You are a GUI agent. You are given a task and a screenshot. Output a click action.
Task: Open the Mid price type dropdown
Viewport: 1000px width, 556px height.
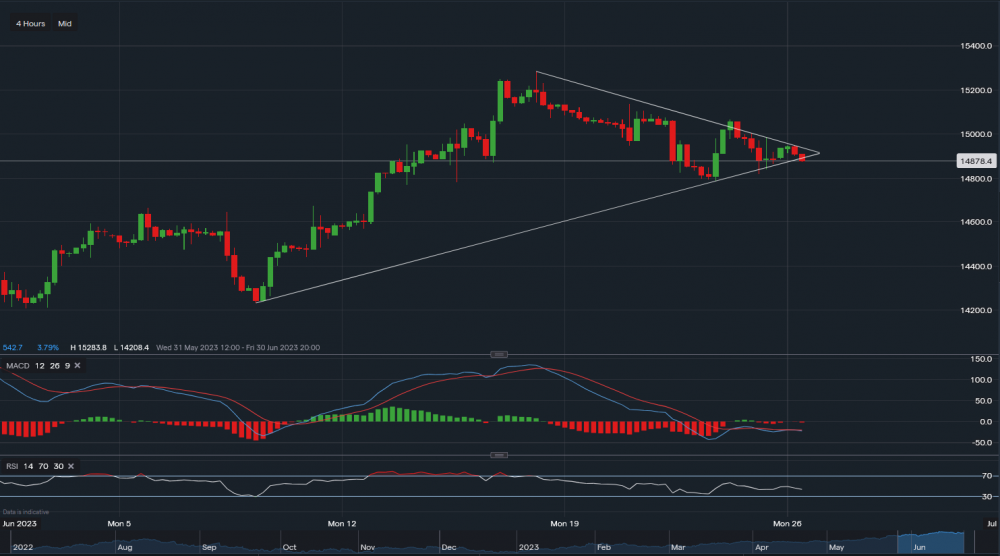pos(65,23)
